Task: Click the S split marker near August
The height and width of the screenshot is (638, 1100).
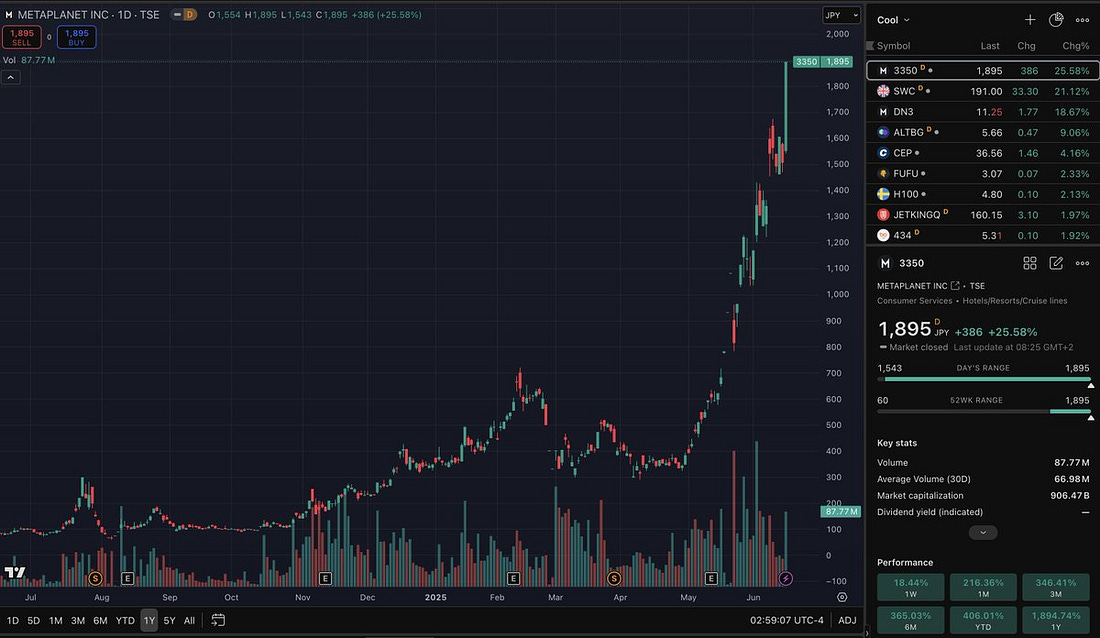Action: point(95,578)
